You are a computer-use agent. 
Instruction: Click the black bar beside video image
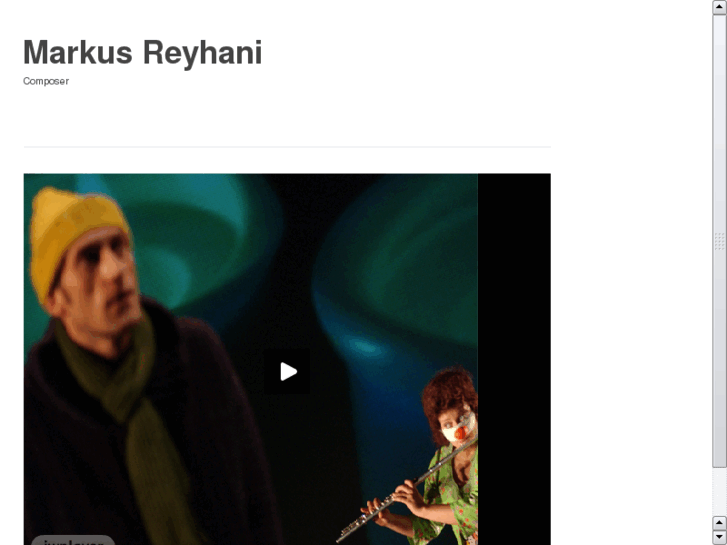click(514, 359)
